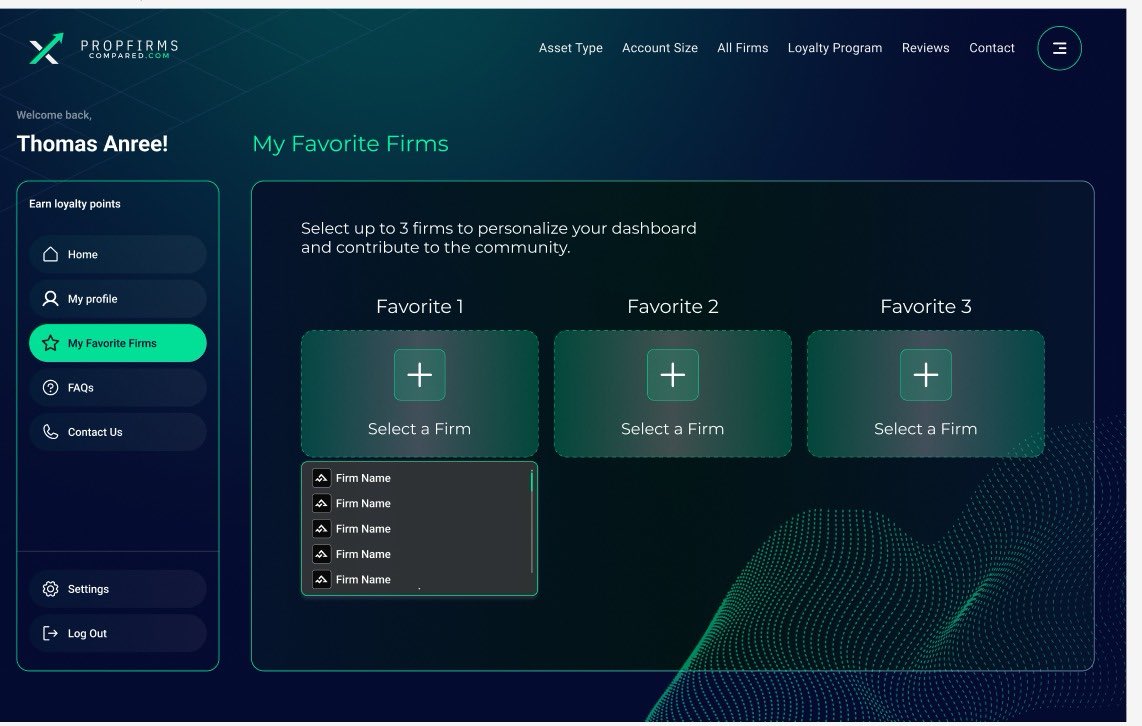Open the Favorite 3 Select a Firm card

926,394
